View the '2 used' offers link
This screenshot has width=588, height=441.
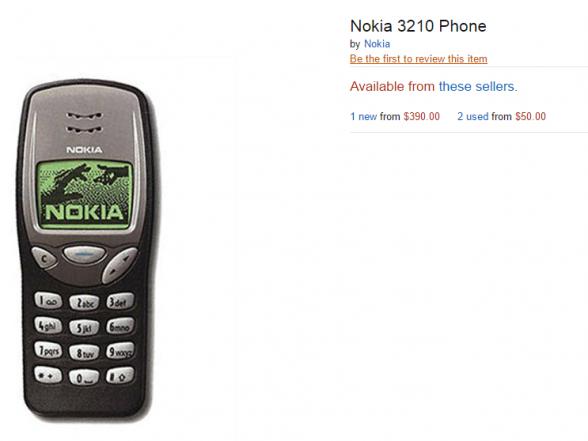click(472, 116)
